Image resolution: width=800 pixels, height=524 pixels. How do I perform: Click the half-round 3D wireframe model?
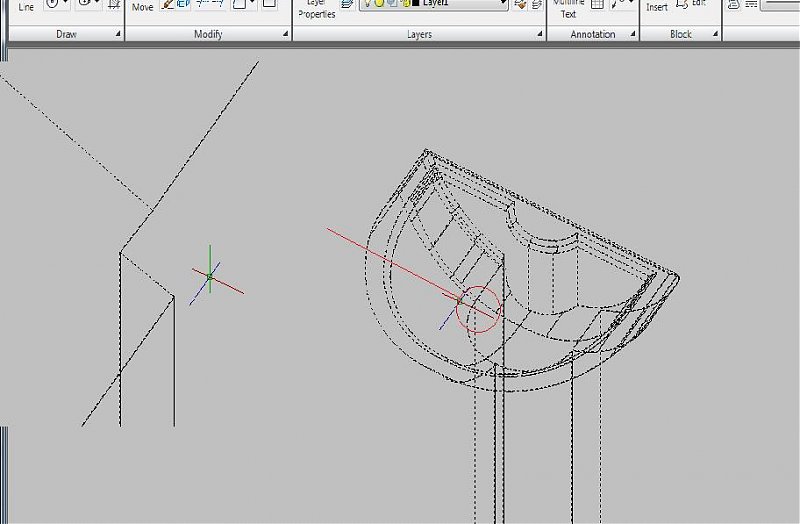[x=520, y=270]
